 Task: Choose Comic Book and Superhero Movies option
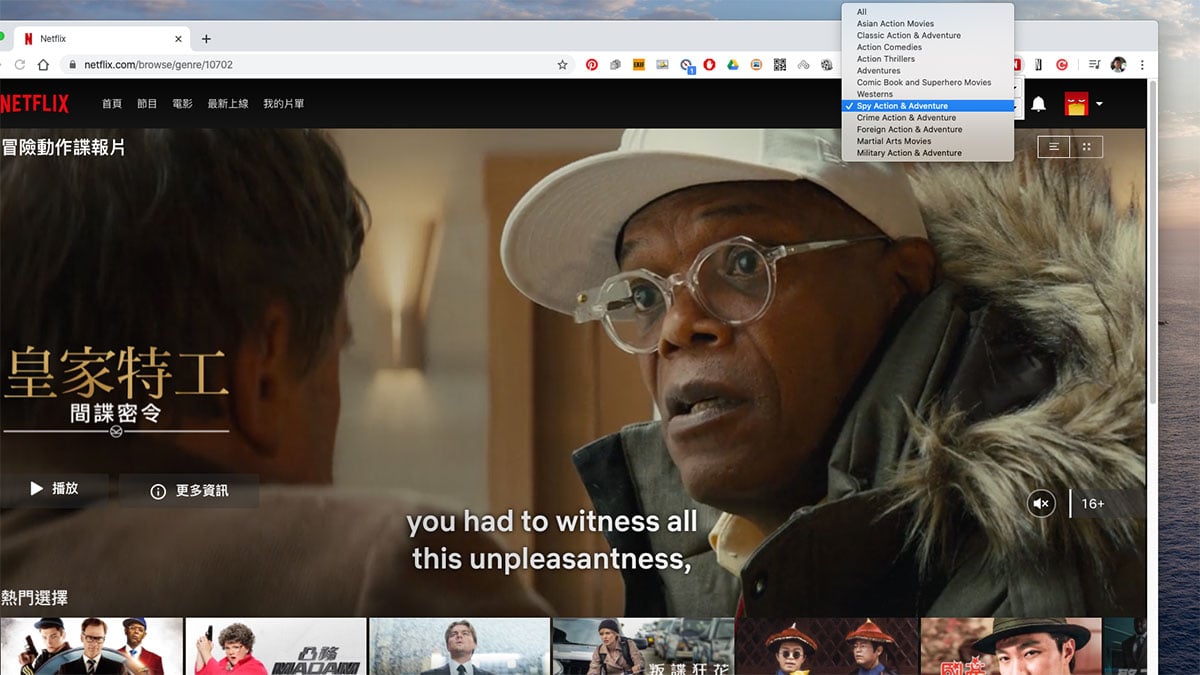tap(928, 83)
